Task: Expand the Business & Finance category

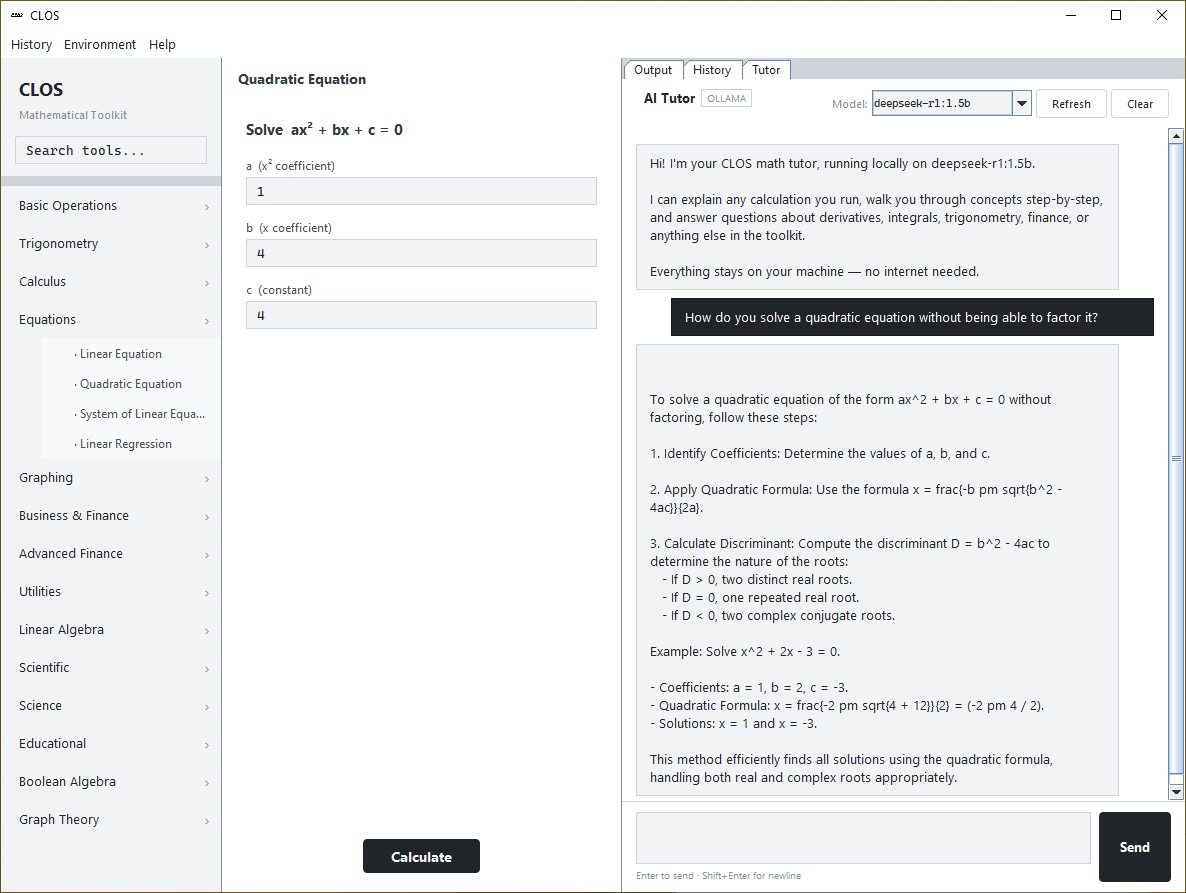Action: coord(111,515)
